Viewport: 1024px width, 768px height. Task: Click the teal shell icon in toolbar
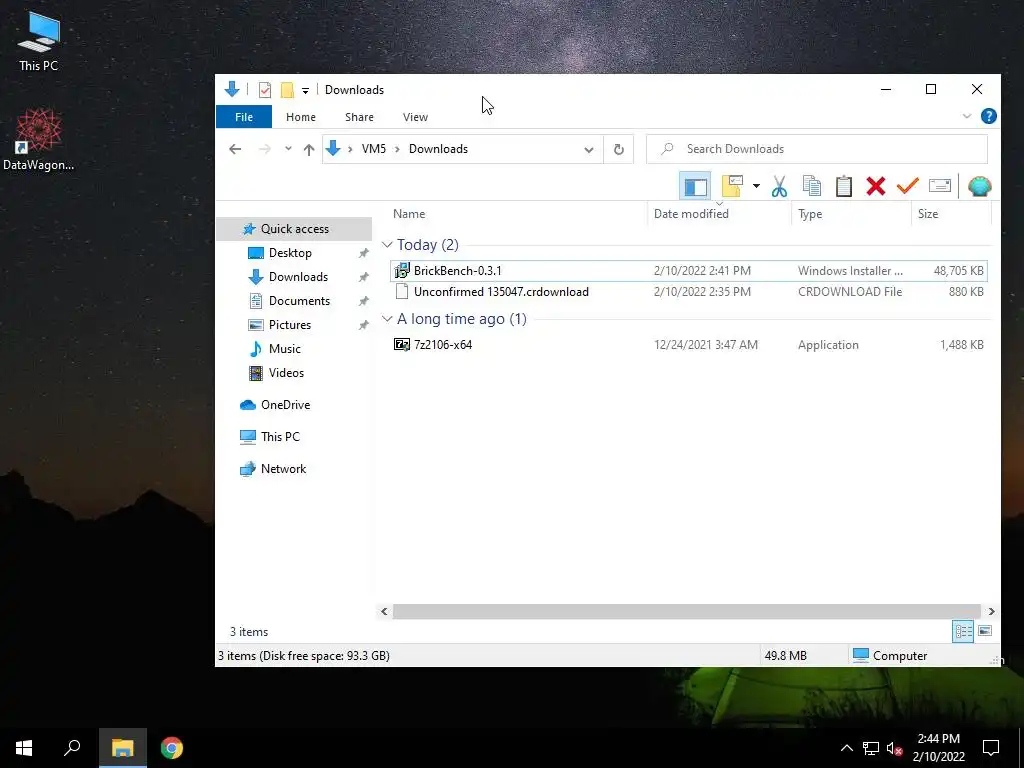[x=979, y=187]
